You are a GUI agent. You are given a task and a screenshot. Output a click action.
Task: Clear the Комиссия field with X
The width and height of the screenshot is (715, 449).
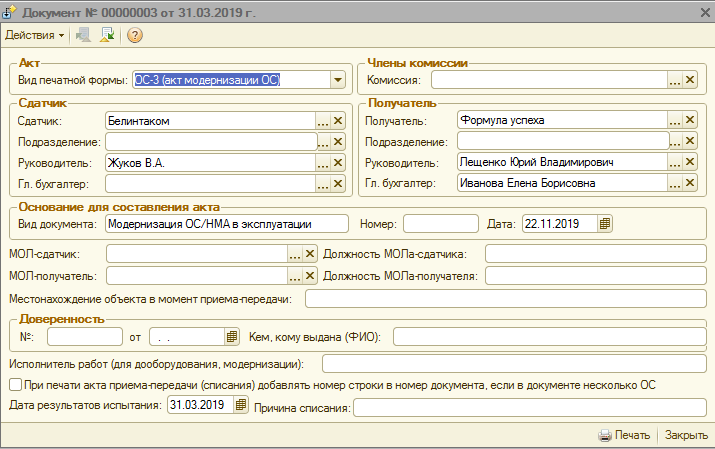pos(688,80)
